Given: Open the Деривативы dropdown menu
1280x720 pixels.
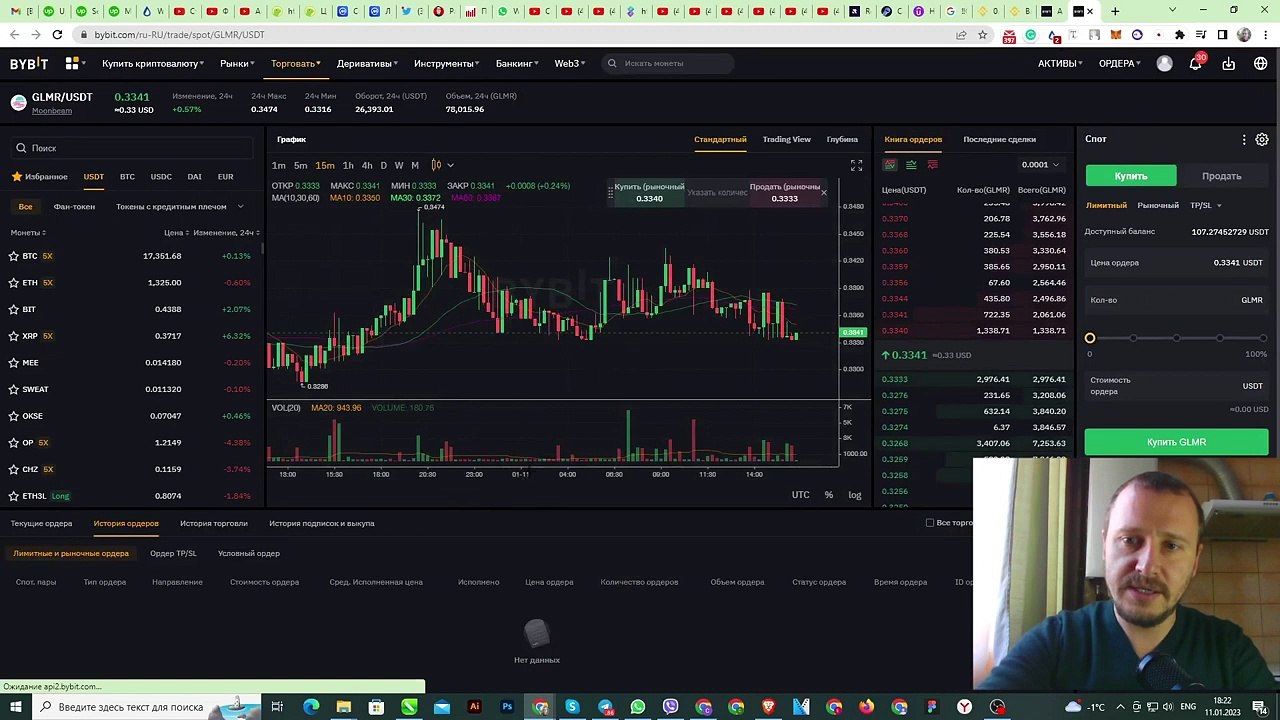Looking at the screenshot, I should click(x=367, y=63).
